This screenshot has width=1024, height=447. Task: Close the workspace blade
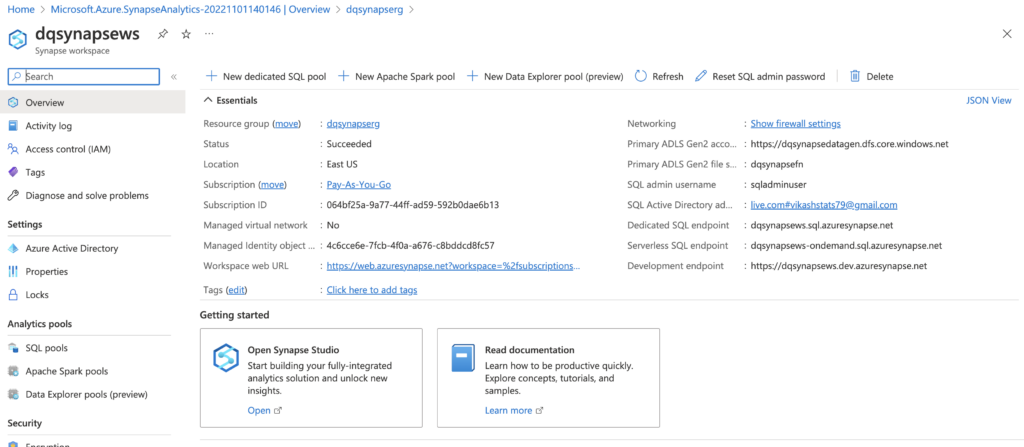1006,34
